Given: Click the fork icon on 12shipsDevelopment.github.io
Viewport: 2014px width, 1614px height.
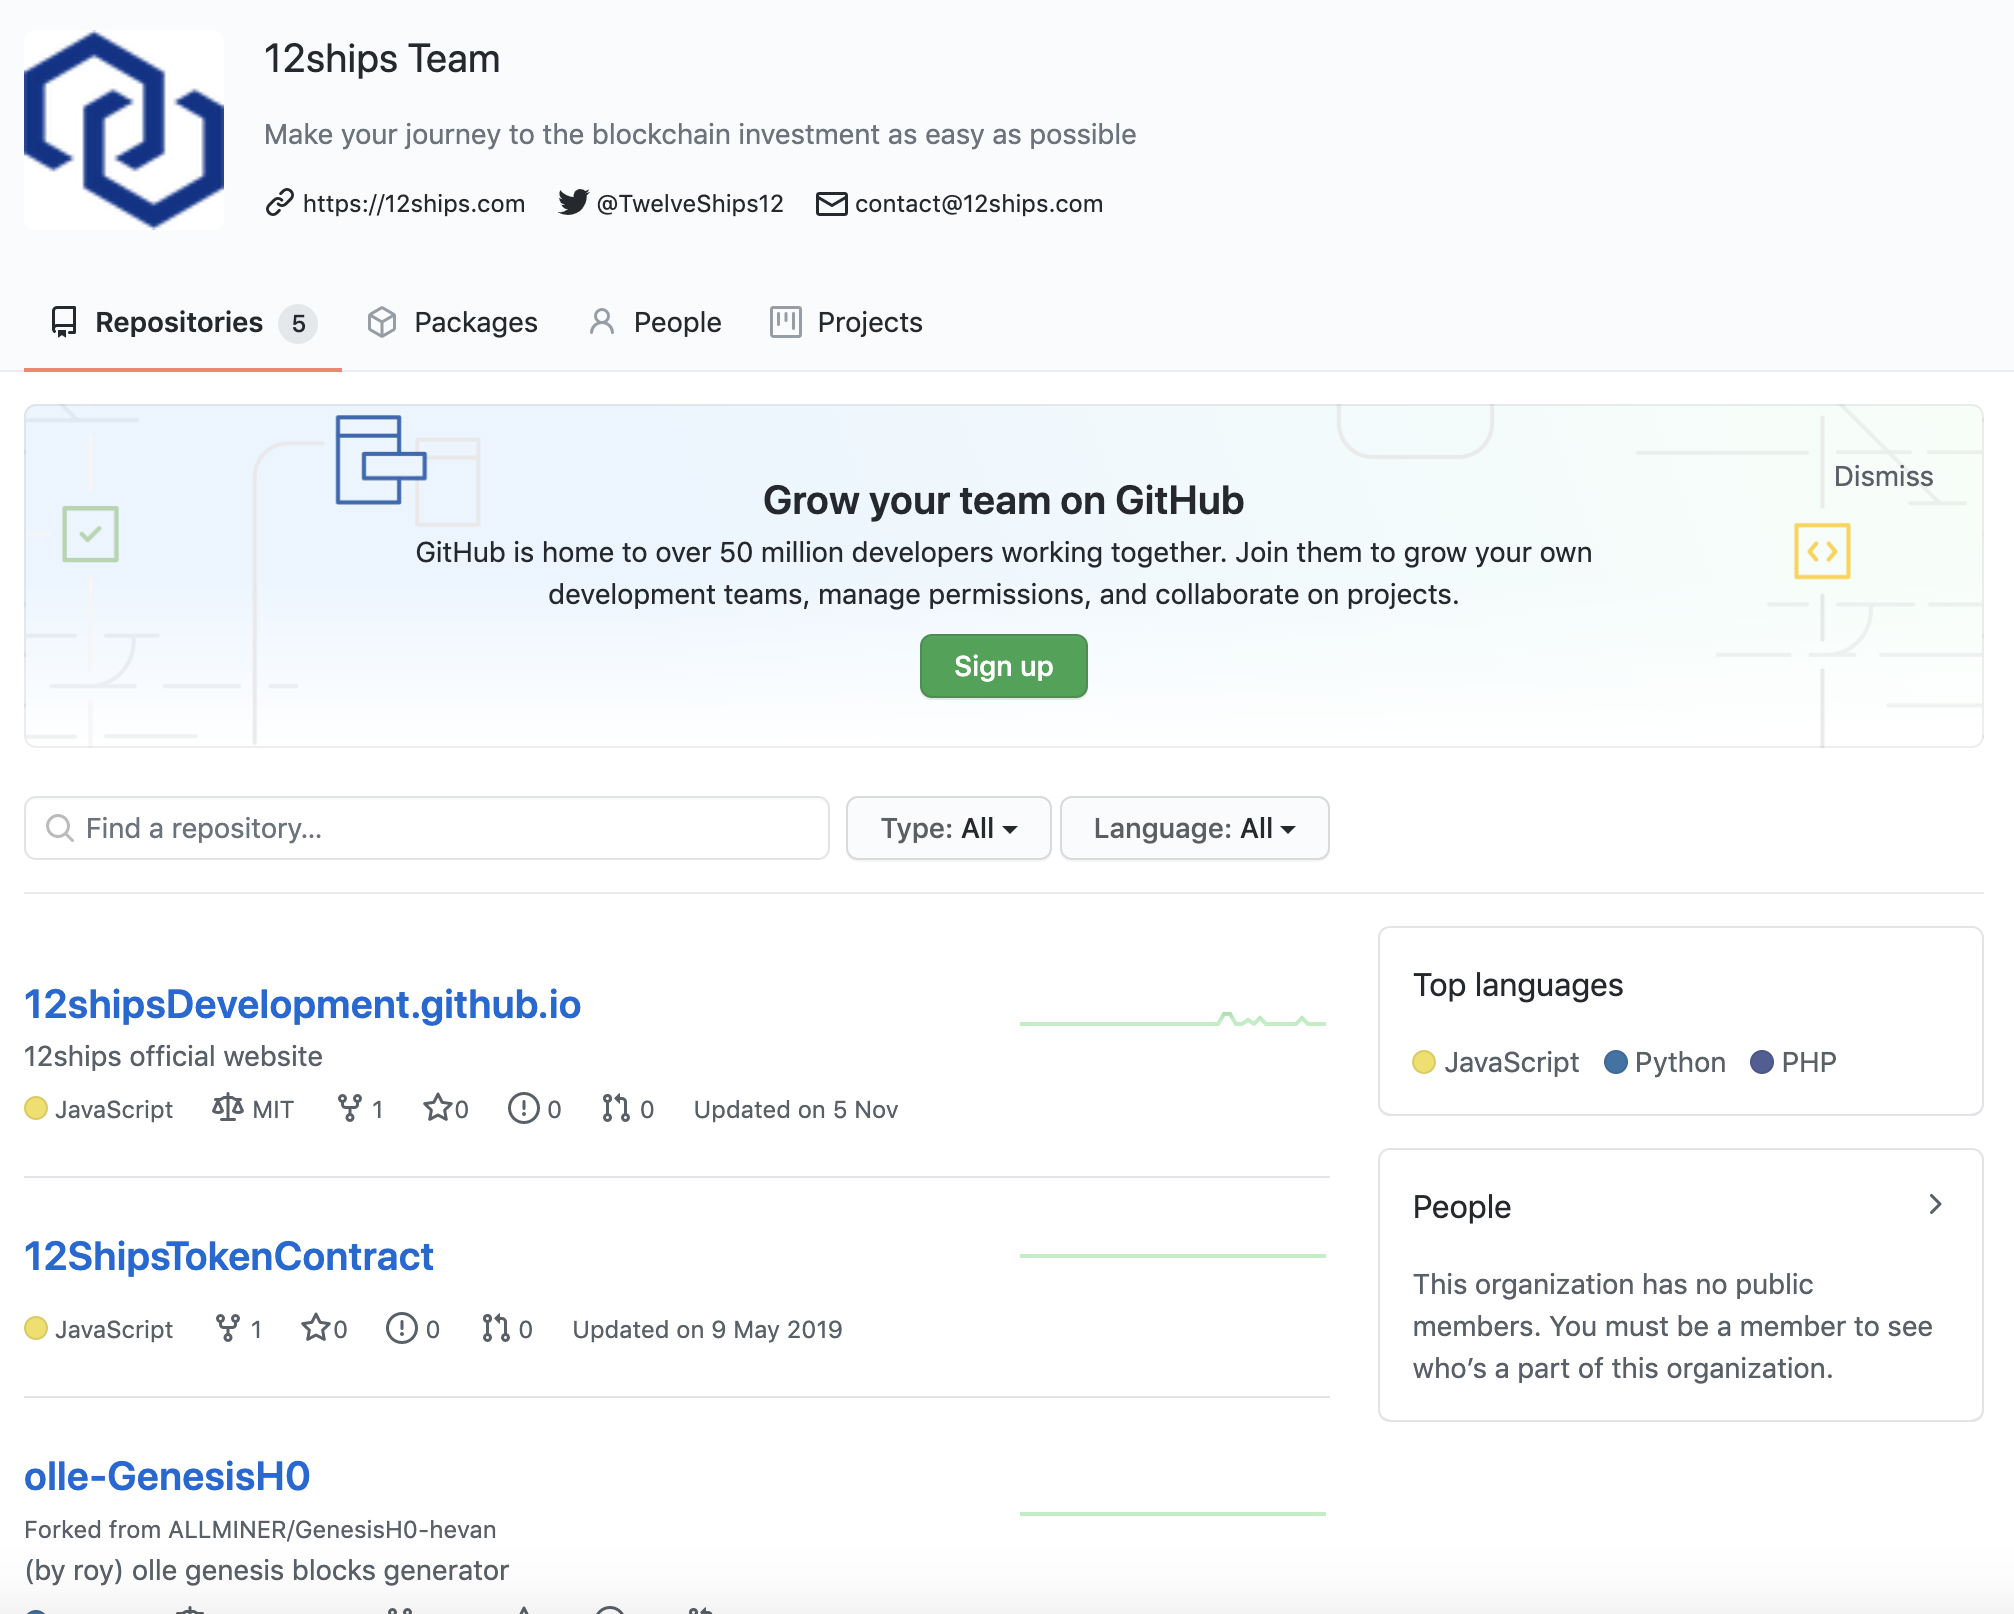Looking at the screenshot, I should point(350,1108).
